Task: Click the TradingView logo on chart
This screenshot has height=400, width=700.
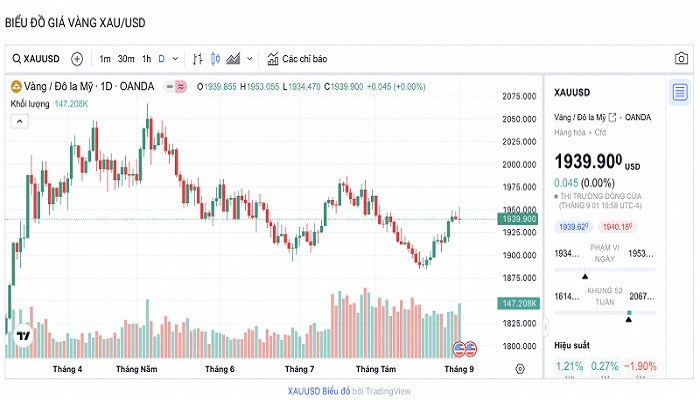Action: pyautogui.click(x=22, y=339)
